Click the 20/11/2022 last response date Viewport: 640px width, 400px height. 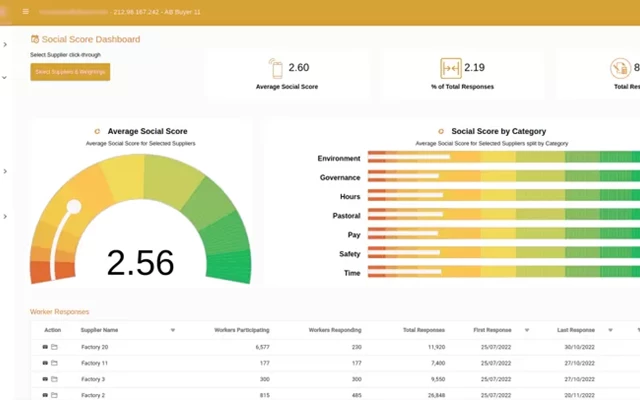click(579, 395)
